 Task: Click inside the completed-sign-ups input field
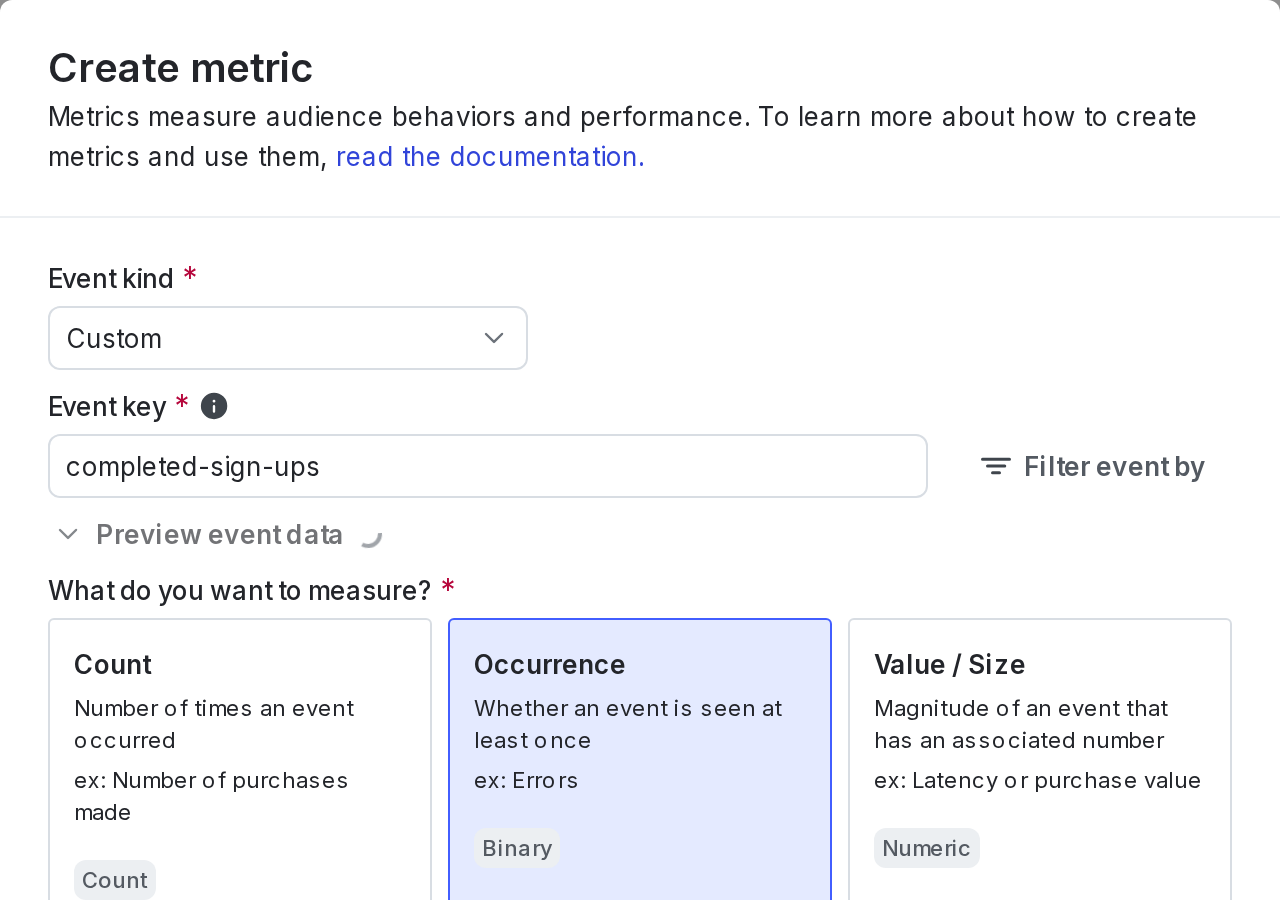[x=488, y=465]
